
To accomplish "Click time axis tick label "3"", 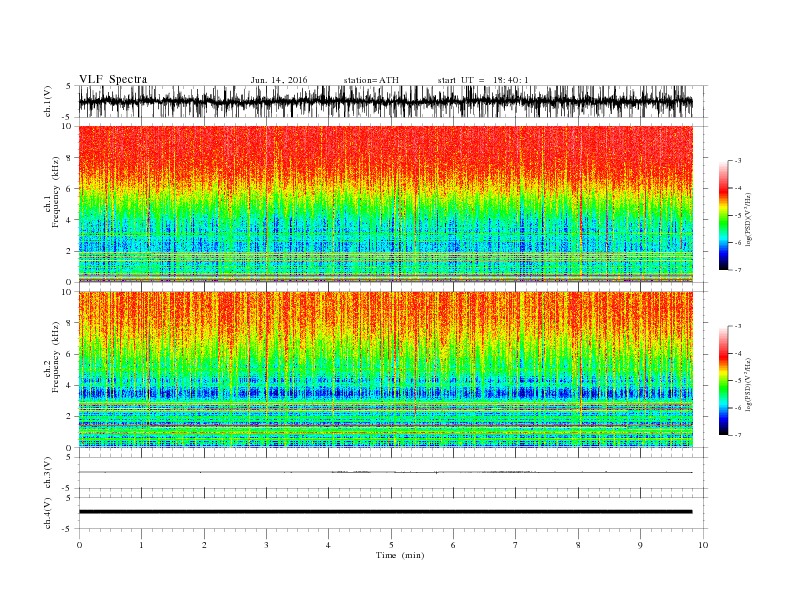I will (266, 545).
